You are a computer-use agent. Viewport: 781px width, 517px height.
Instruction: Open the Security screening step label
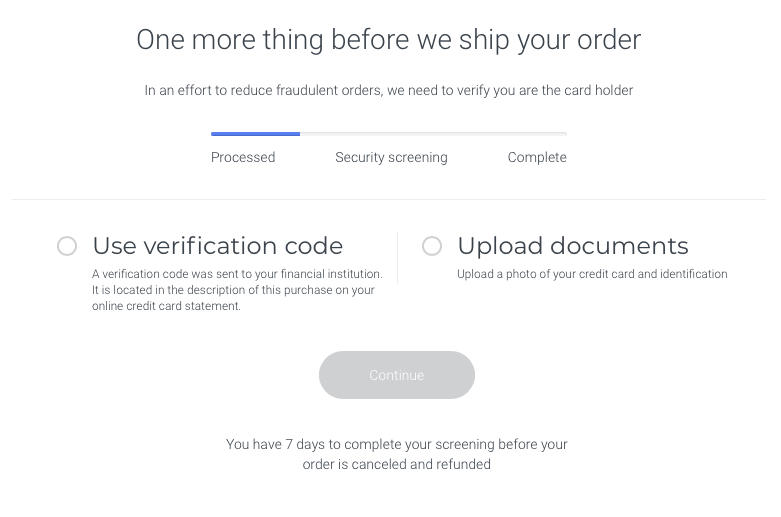tap(391, 157)
